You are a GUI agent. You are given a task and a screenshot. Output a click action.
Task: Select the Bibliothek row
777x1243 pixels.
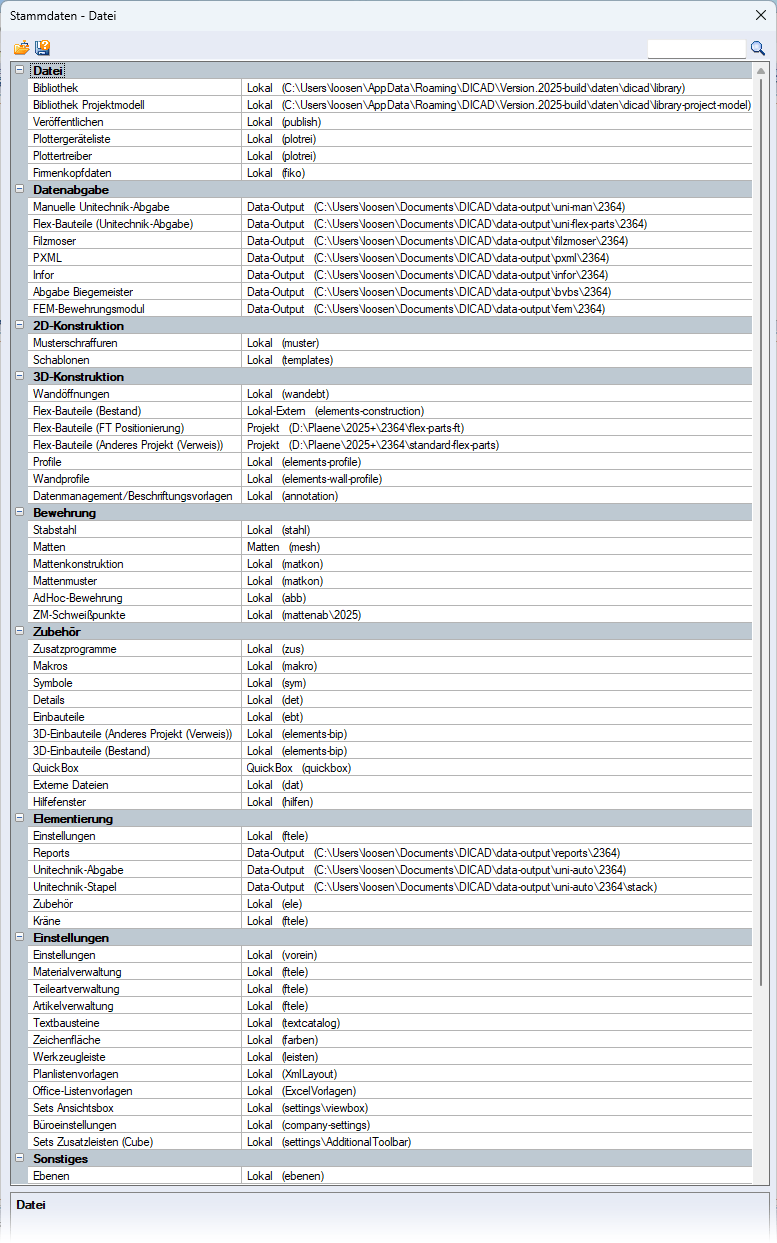(390, 88)
